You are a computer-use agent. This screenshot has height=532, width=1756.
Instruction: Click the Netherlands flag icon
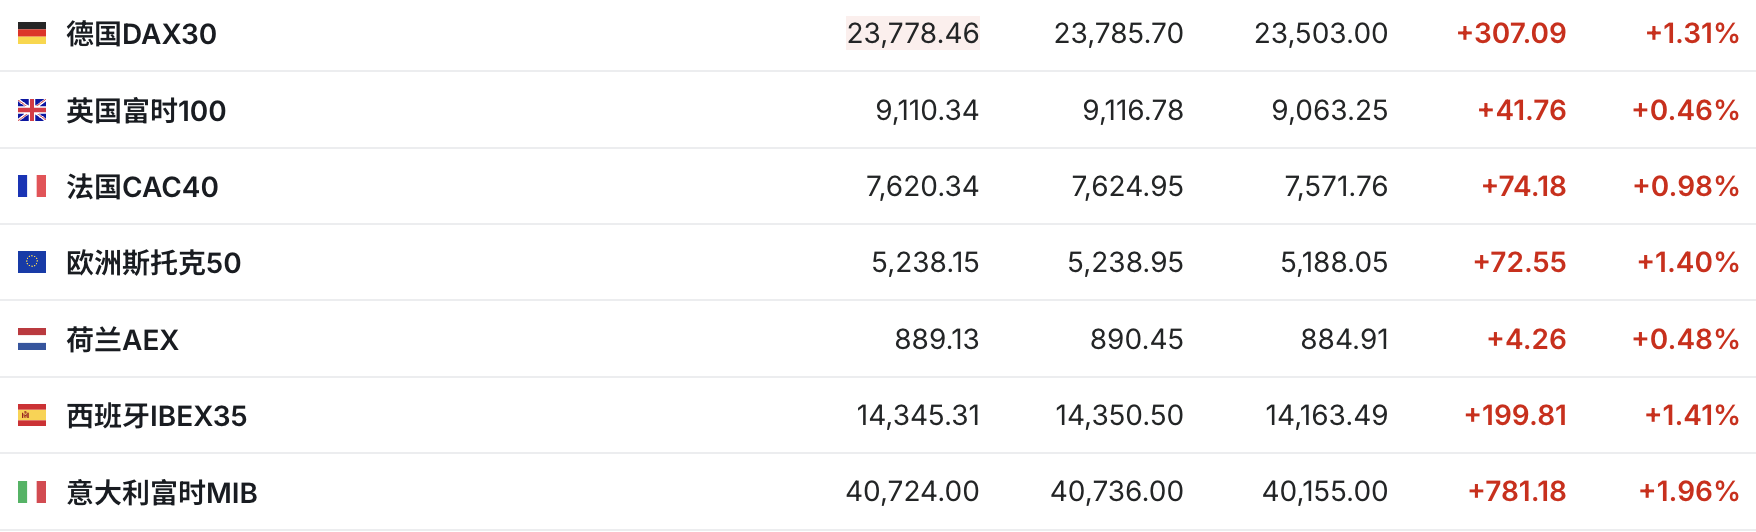pyautogui.click(x=32, y=339)
